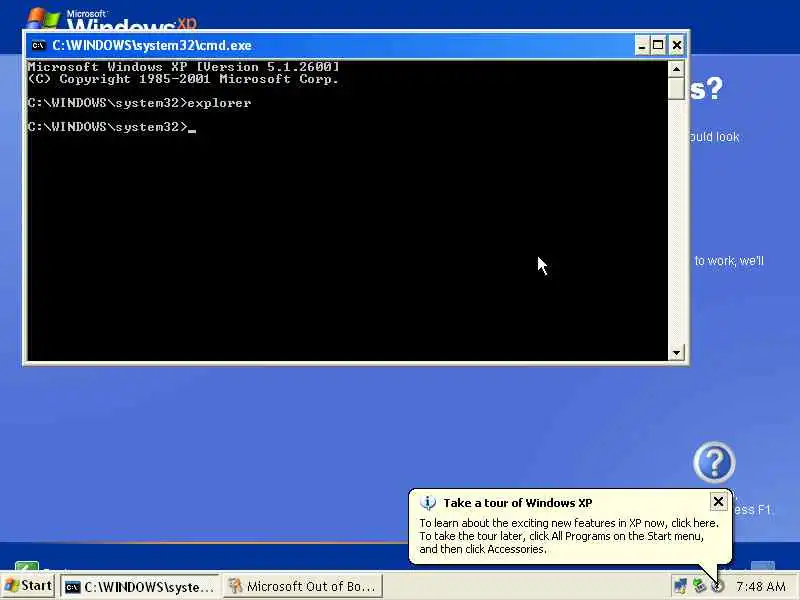Click the 'explorer' command line in the console

point(139,103)
